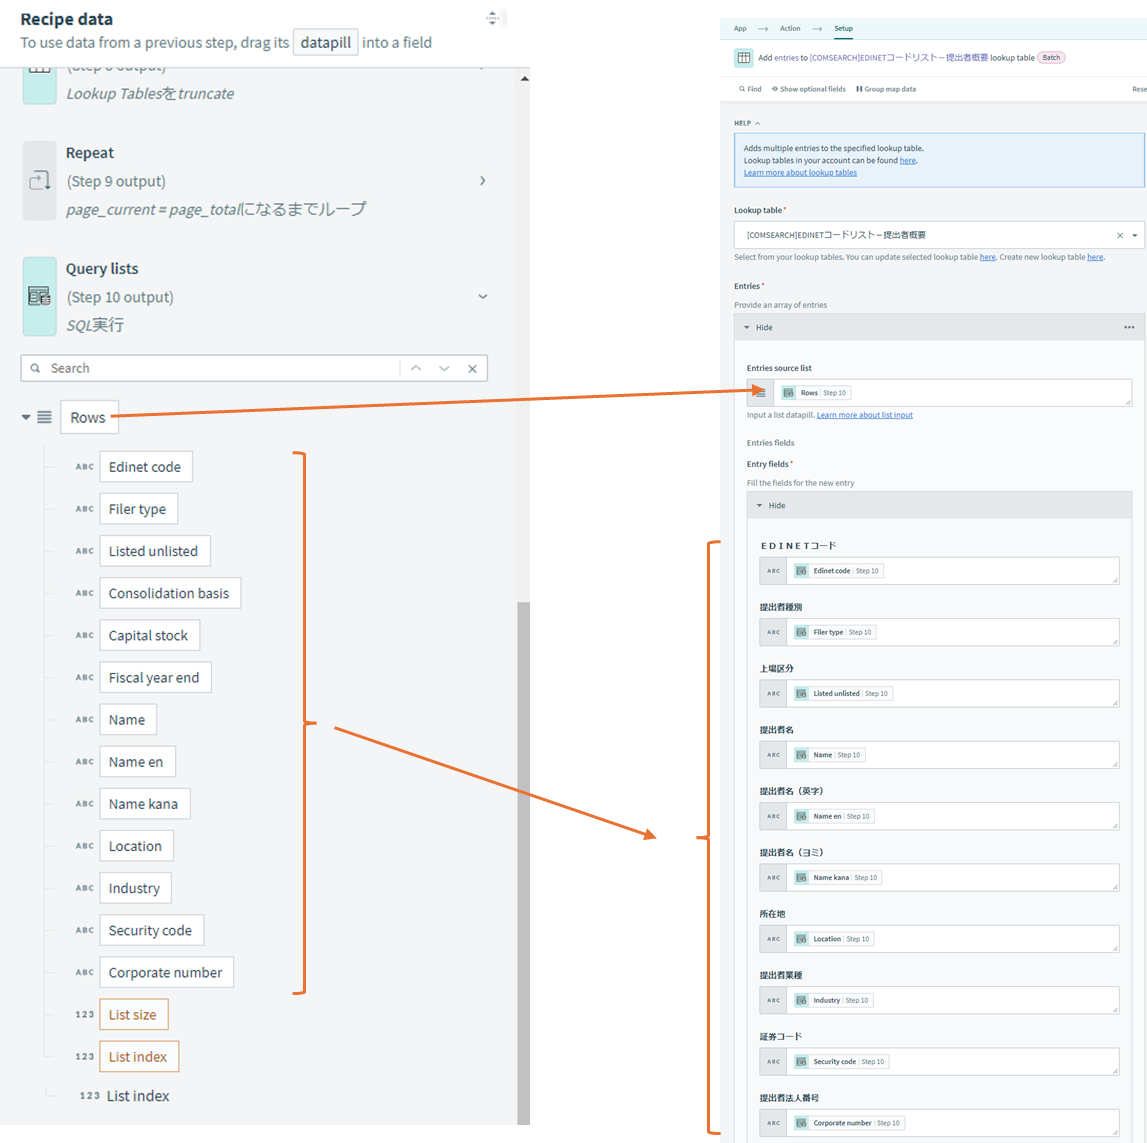This screenshot has height=1143, width=1147.
Task: Select the Fiscal year end datapill
Action: [x=155, y=678]
